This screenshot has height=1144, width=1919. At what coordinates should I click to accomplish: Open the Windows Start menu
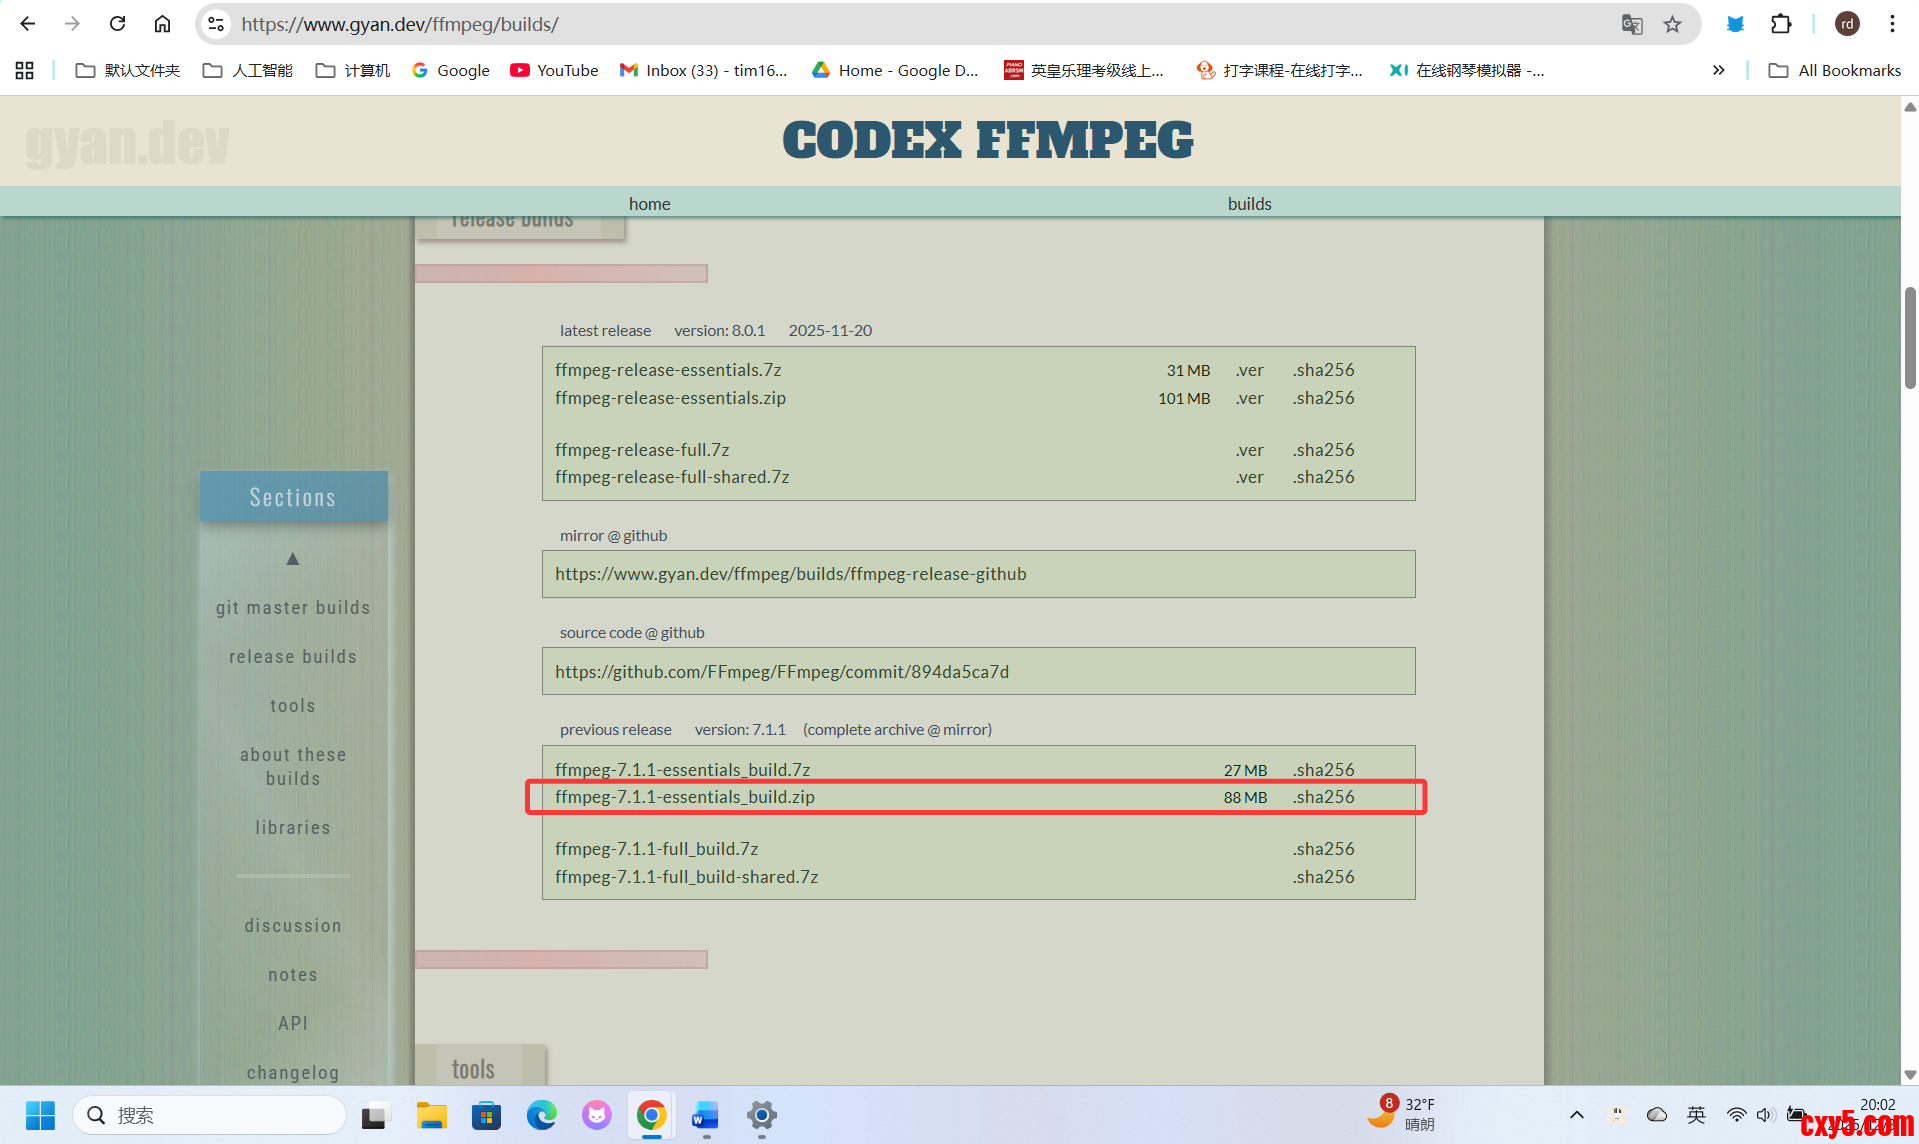pyautogui.click(x=40, y=1115)
